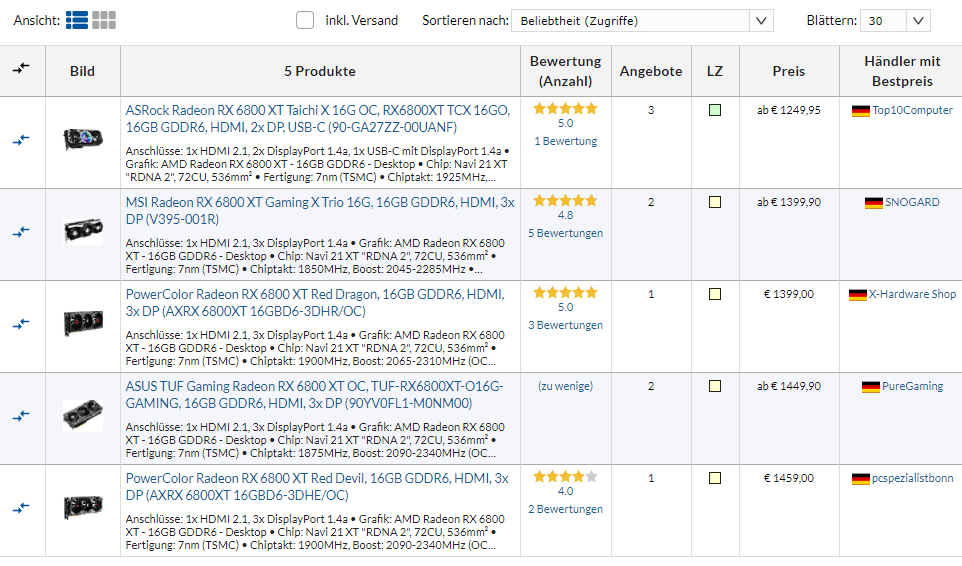
Task: Click German flag next to PureGaming
Action: point(871,387)
